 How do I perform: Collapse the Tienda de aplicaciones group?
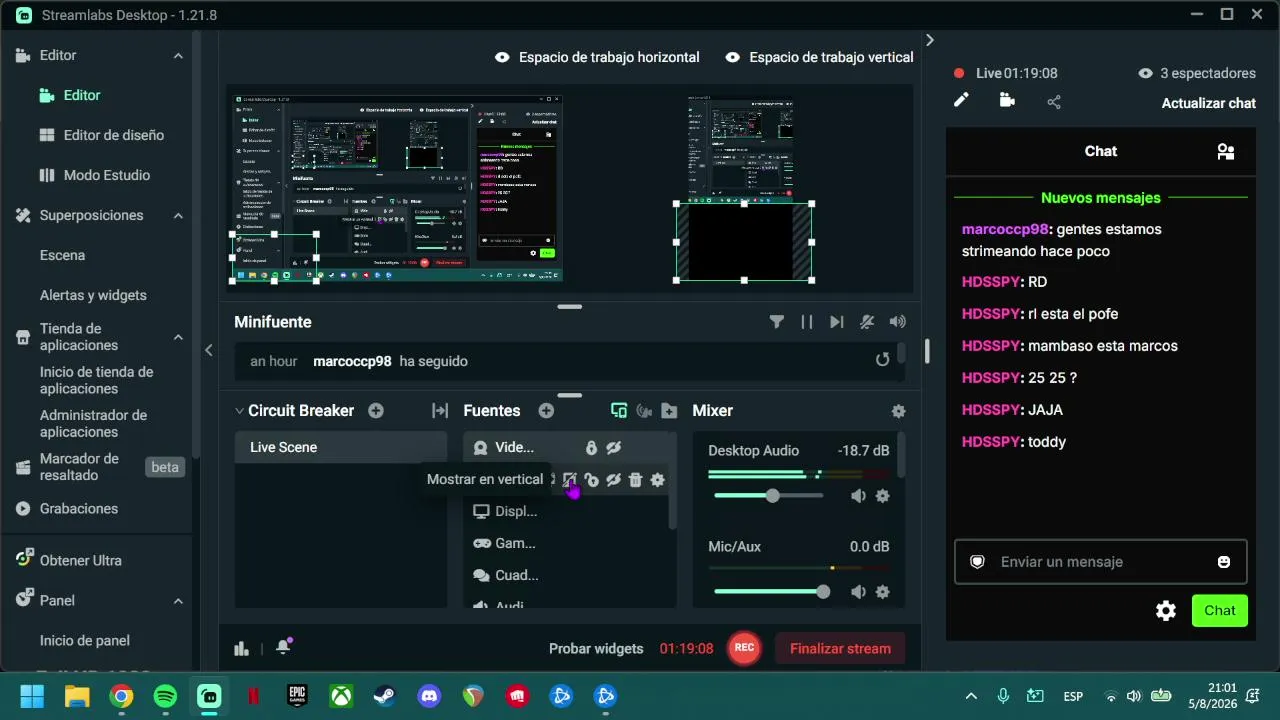tap(178, 337)
